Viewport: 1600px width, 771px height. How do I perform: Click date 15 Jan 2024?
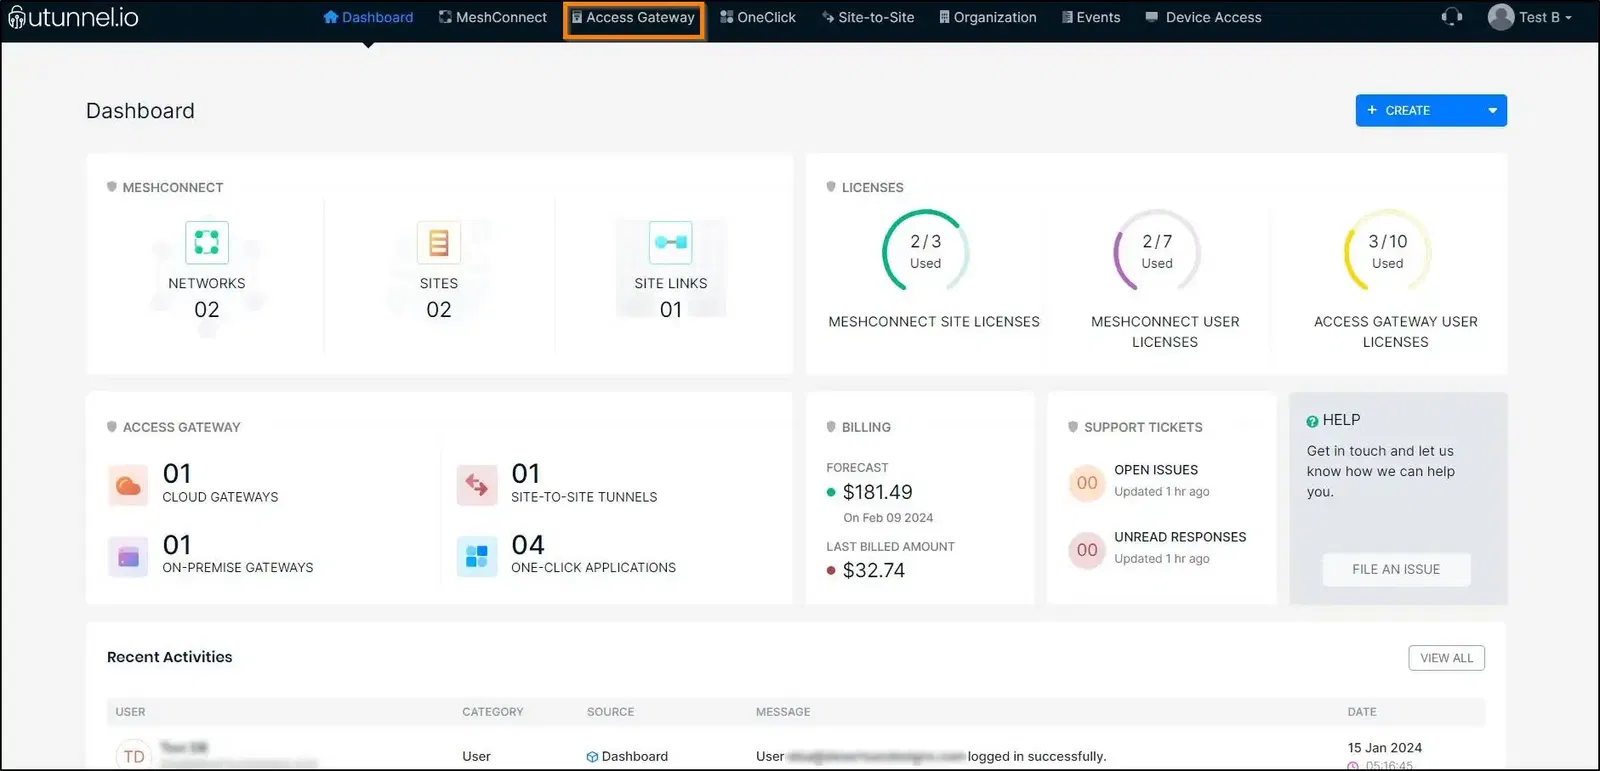click(1385, 748)
